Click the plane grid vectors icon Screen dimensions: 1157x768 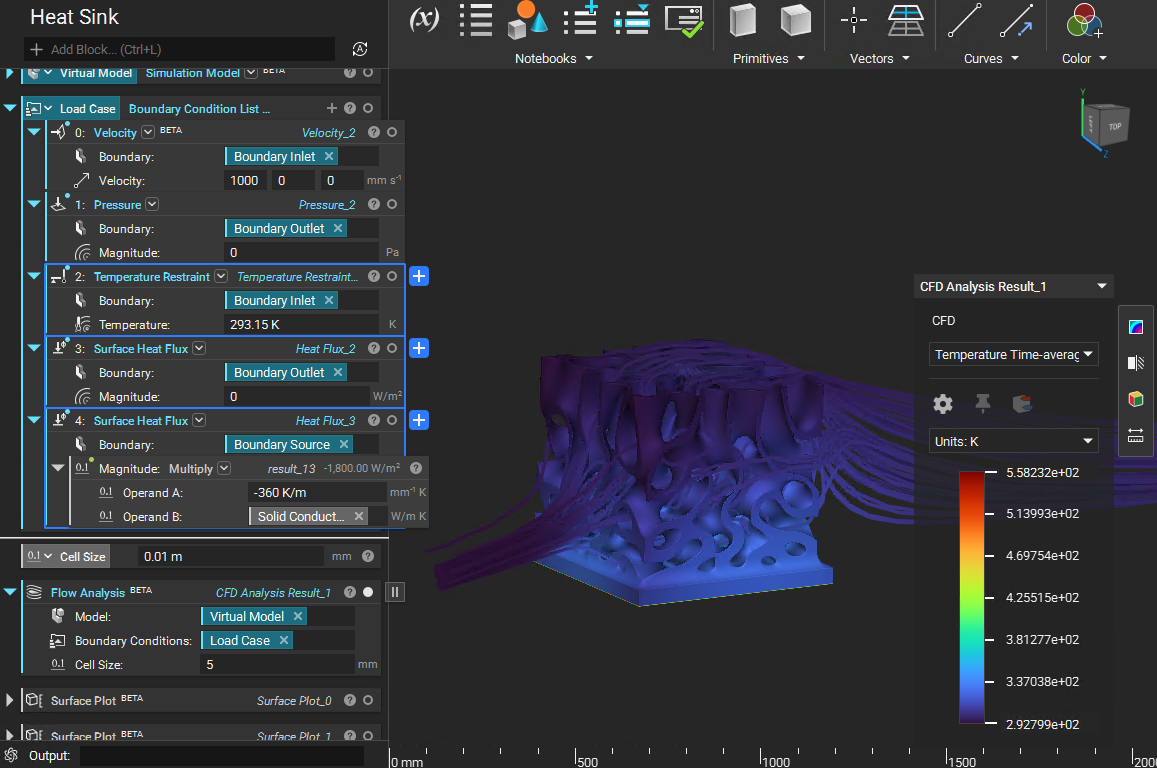[905, 20]
